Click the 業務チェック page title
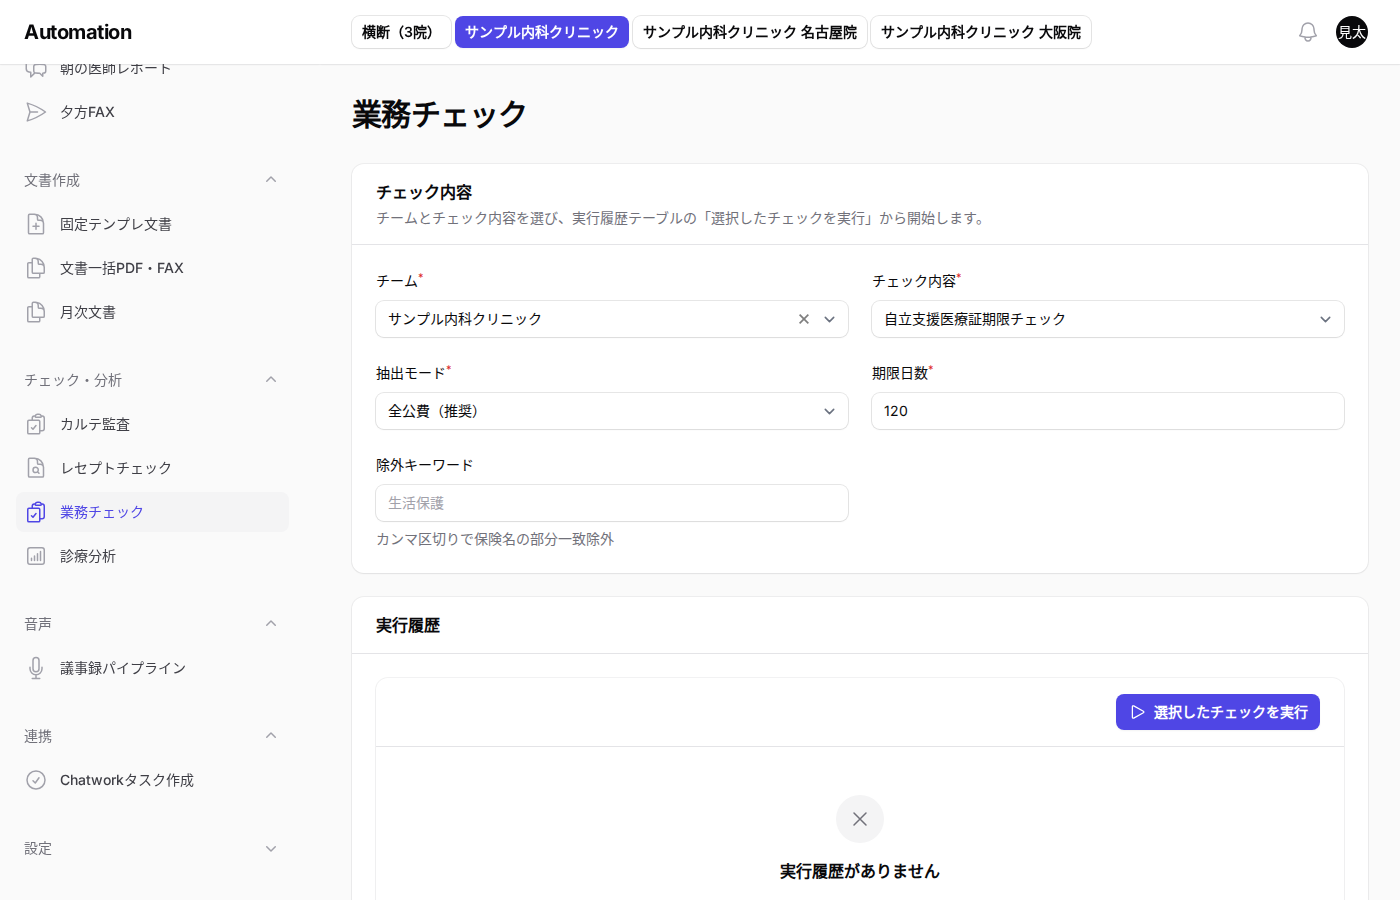The width and height of the screenshot is (1400, 900). pyautogui.click(x=439, y=114)
